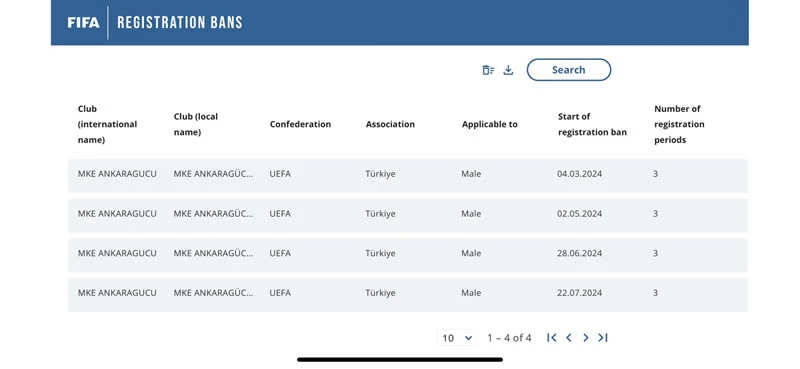The height and width of the screenshot is (369, 800).
Task: Click the Number of registration periods header
Action: click(679, 124)
